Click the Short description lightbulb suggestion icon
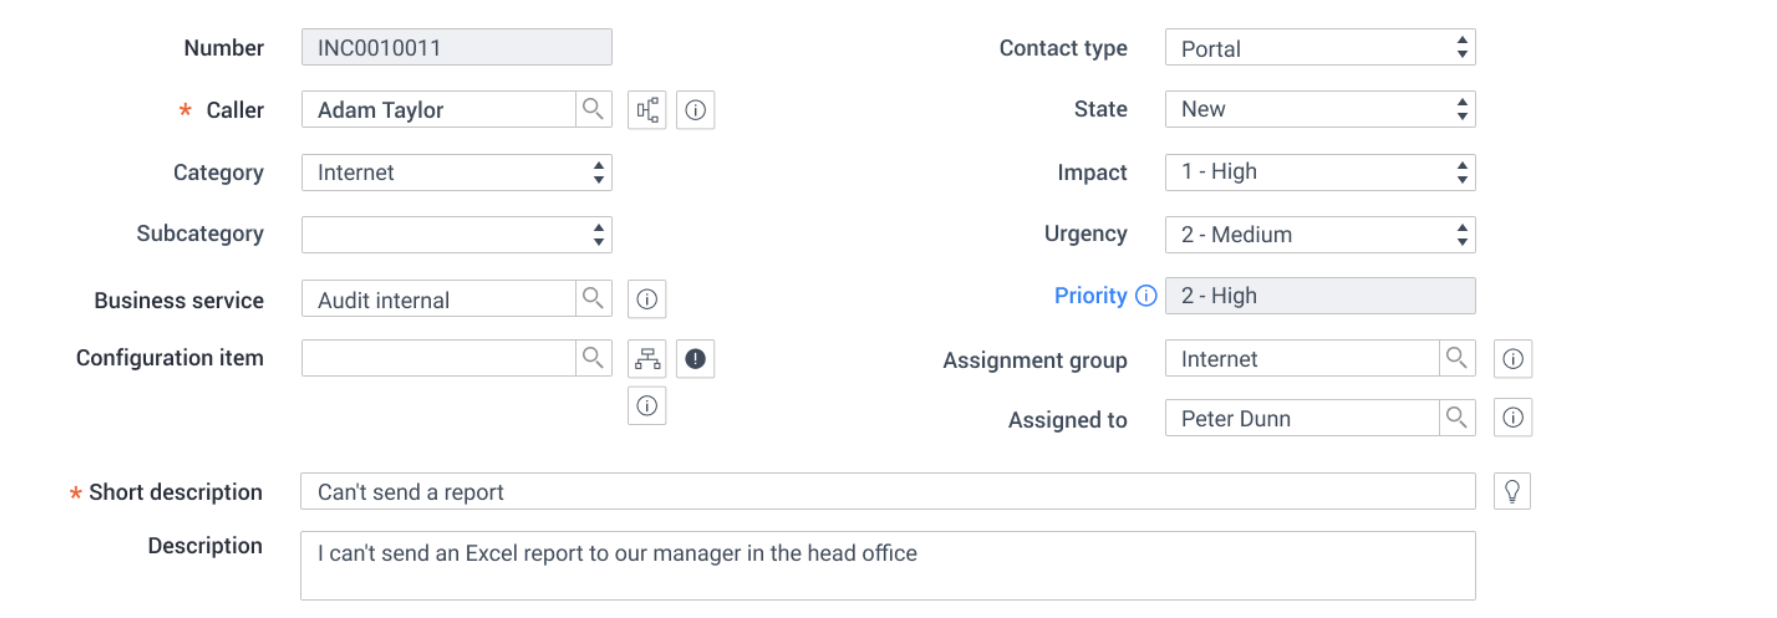Screen dimensions: 1777x618 tap(1512, 491)
